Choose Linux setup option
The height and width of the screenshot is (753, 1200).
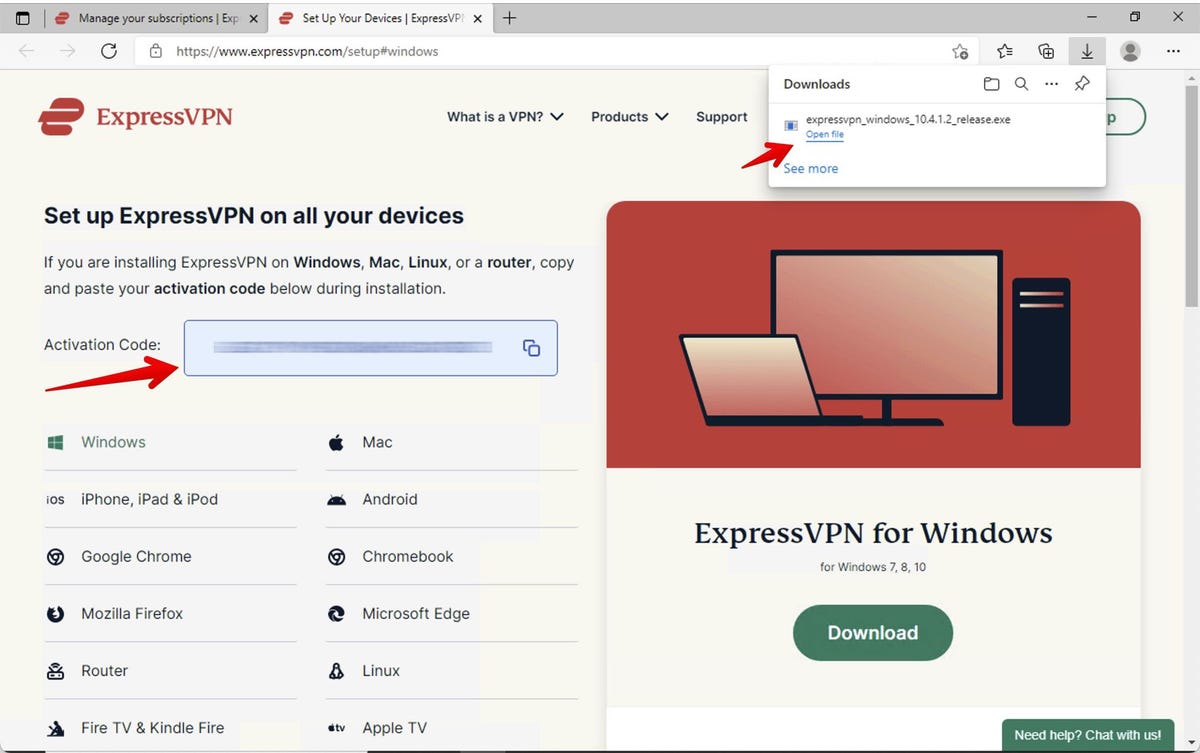tap(451, 670)
